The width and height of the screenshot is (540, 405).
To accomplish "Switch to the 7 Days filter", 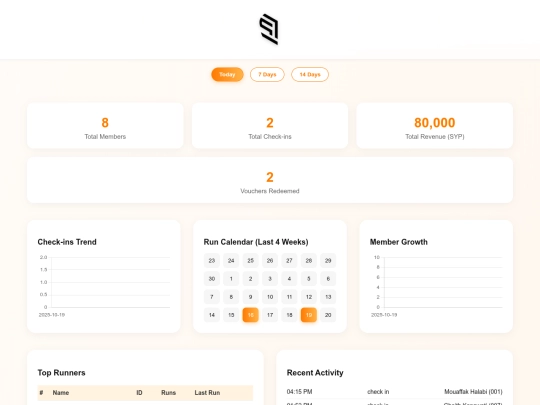I will pyautogui.click(x=267, y=74).
